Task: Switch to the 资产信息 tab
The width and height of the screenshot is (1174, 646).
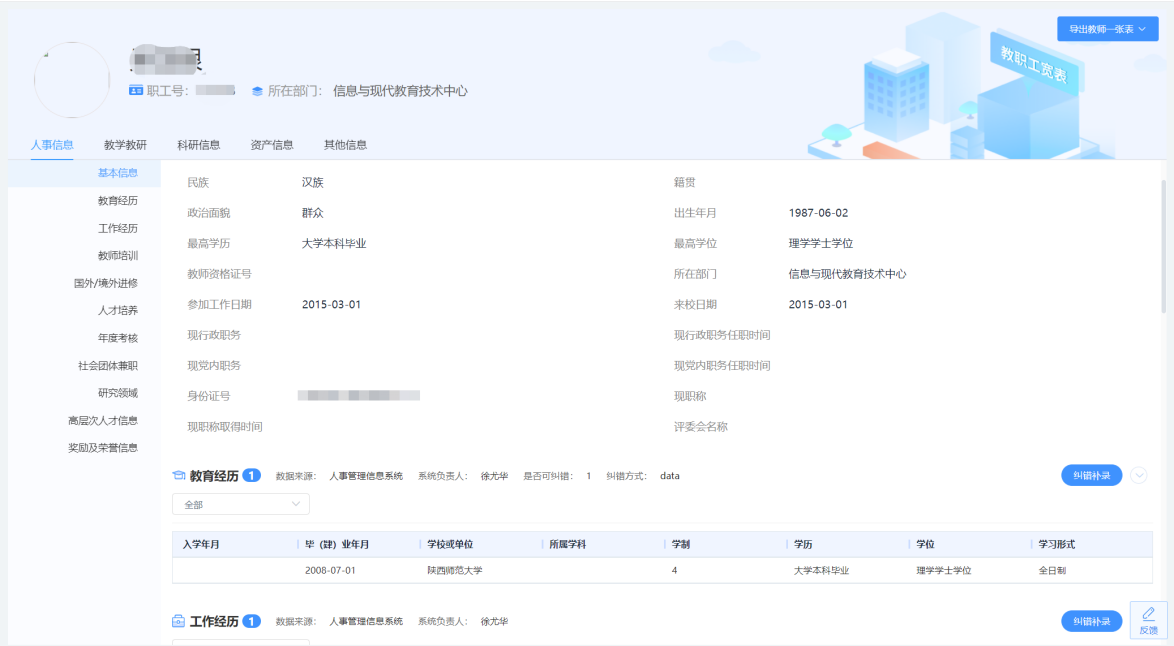Action: point(272,145)
